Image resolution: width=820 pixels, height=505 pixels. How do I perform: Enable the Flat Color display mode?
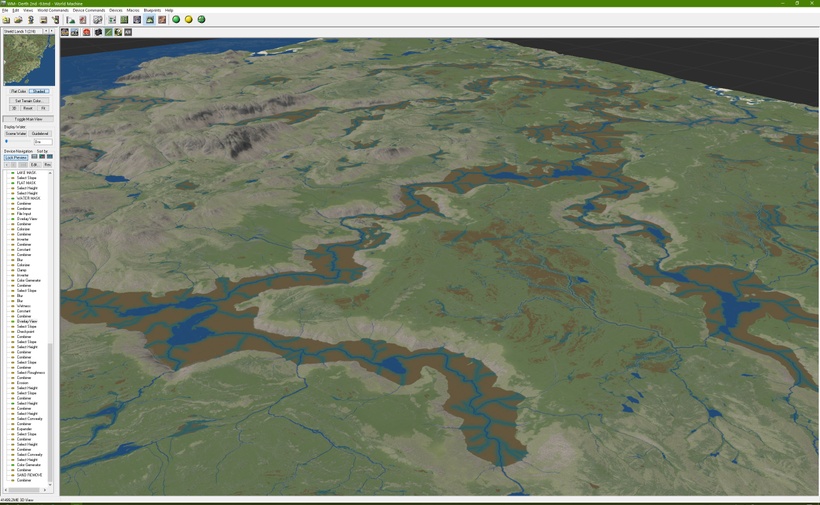pos(18,91)
